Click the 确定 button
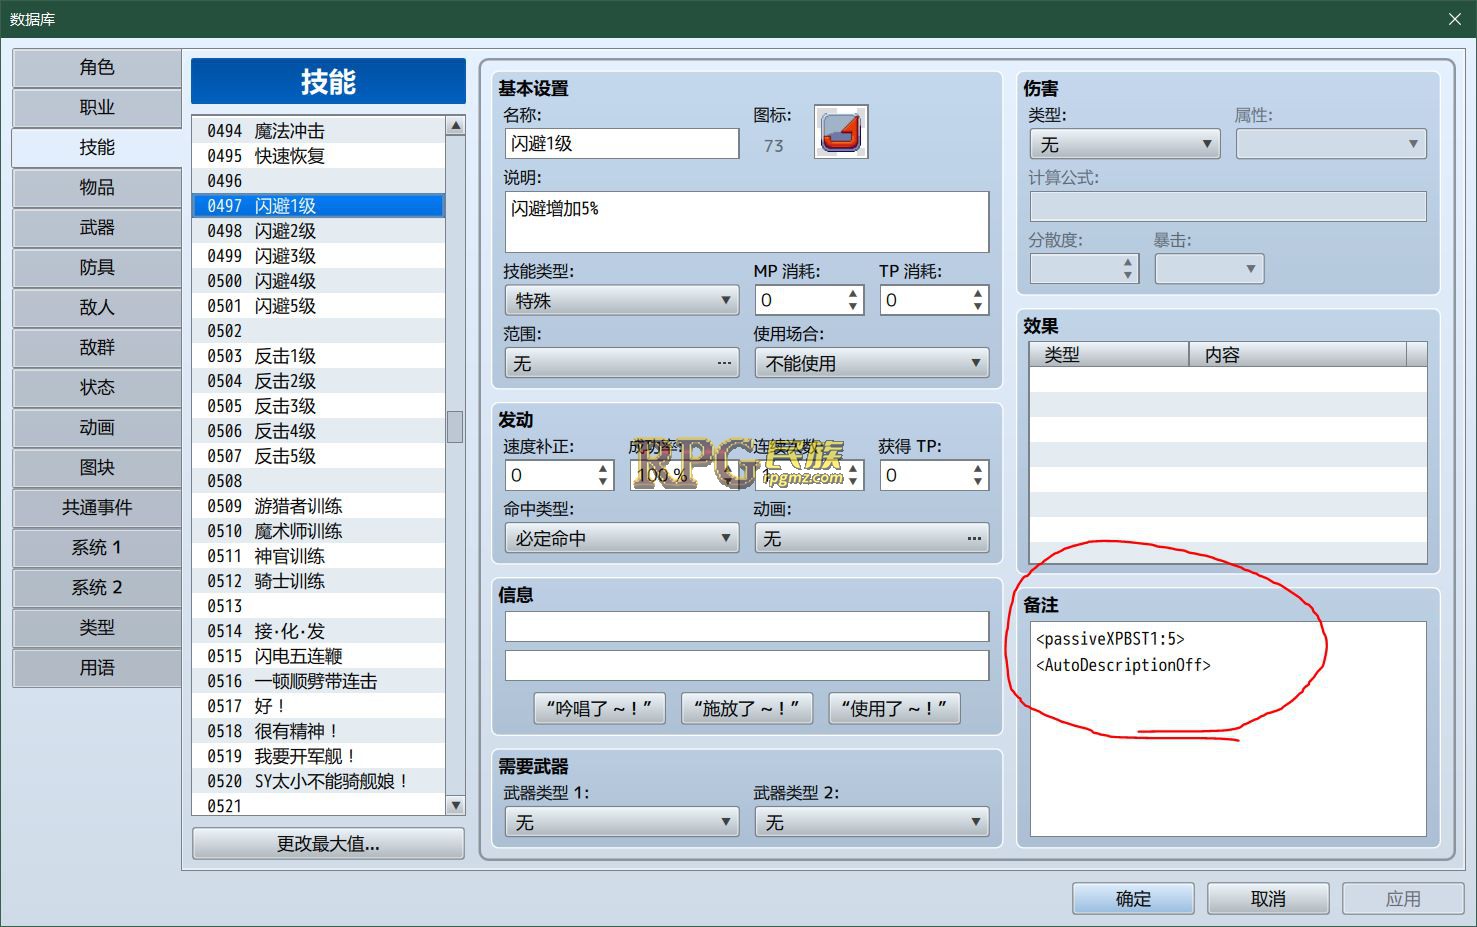Image resolution: width=1477 pixels, height=927 pixels. coord(1133,898)
